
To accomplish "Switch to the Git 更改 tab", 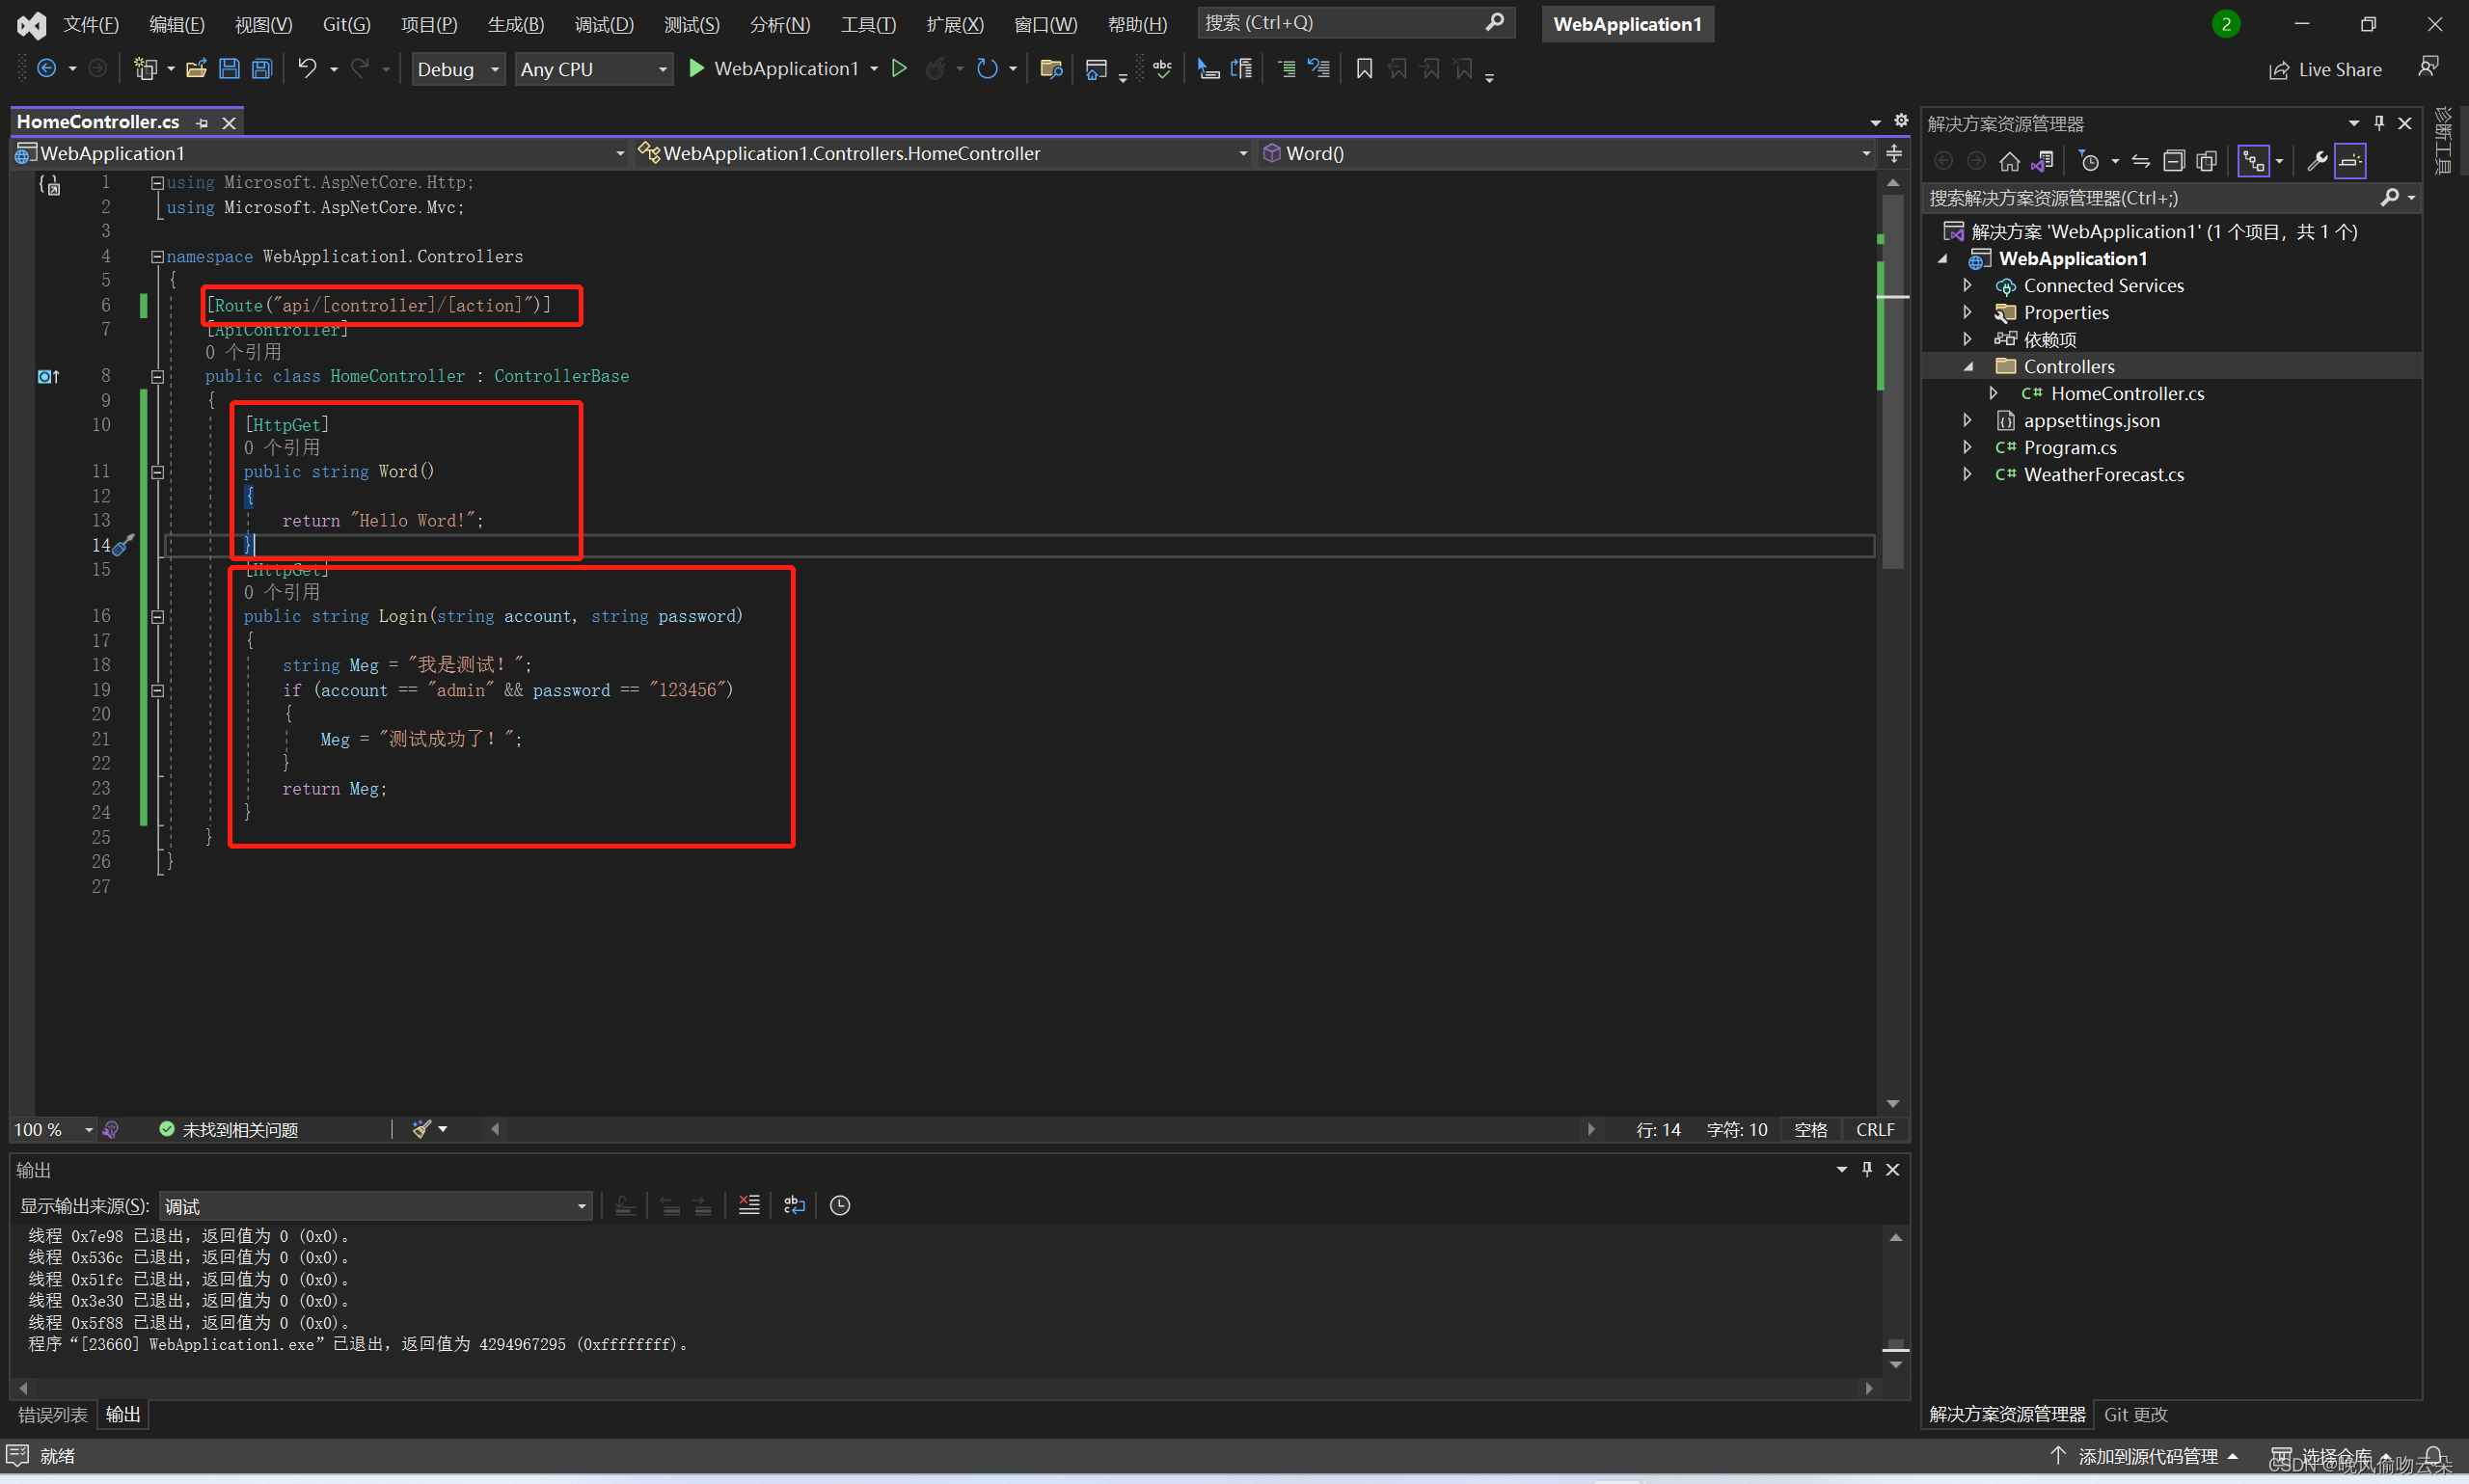I will 2135,1414.
